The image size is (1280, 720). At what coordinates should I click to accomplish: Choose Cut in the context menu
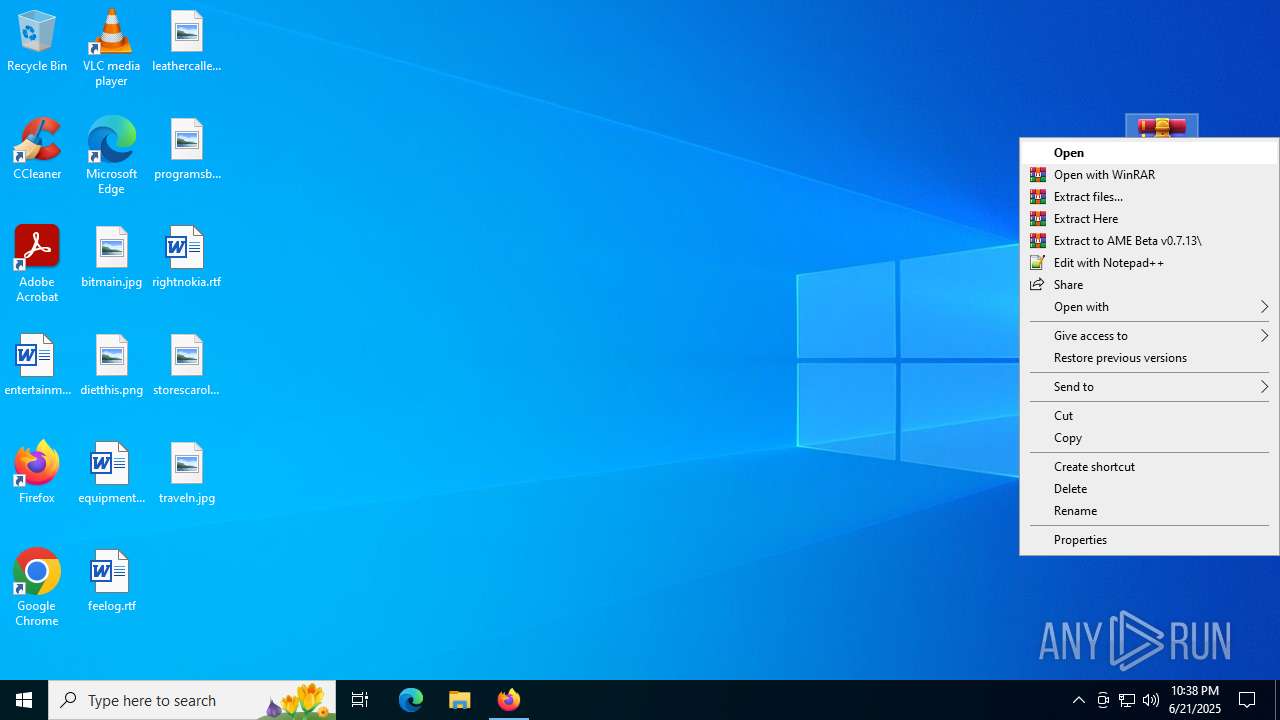click(x=1149, y=416)
